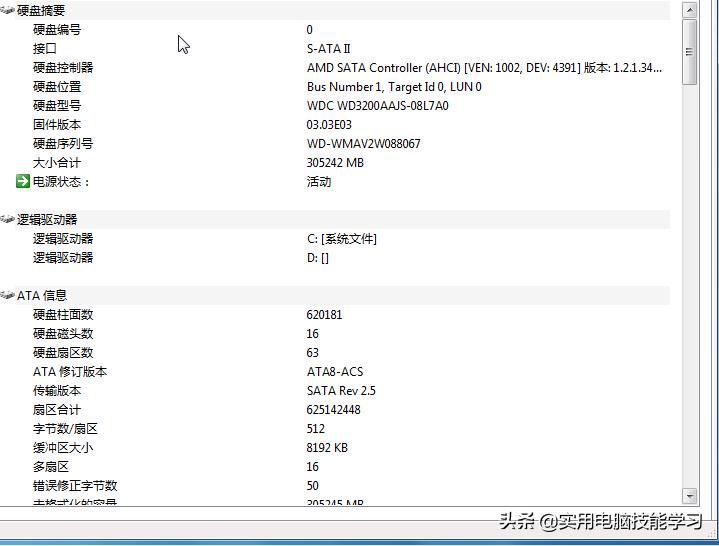Click the AMD SATA Controller value

[x=484, y=68]
